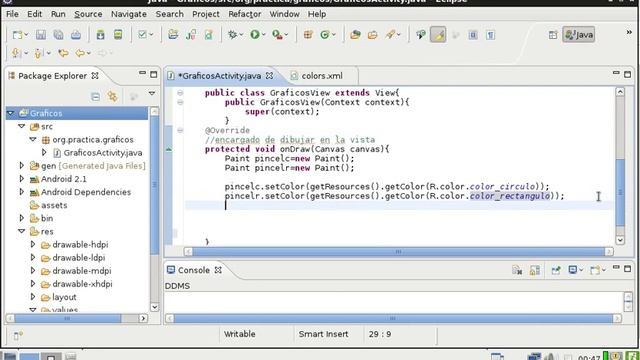
Task: Open Package Explorer view menu arrow
Action: [152, 93]
